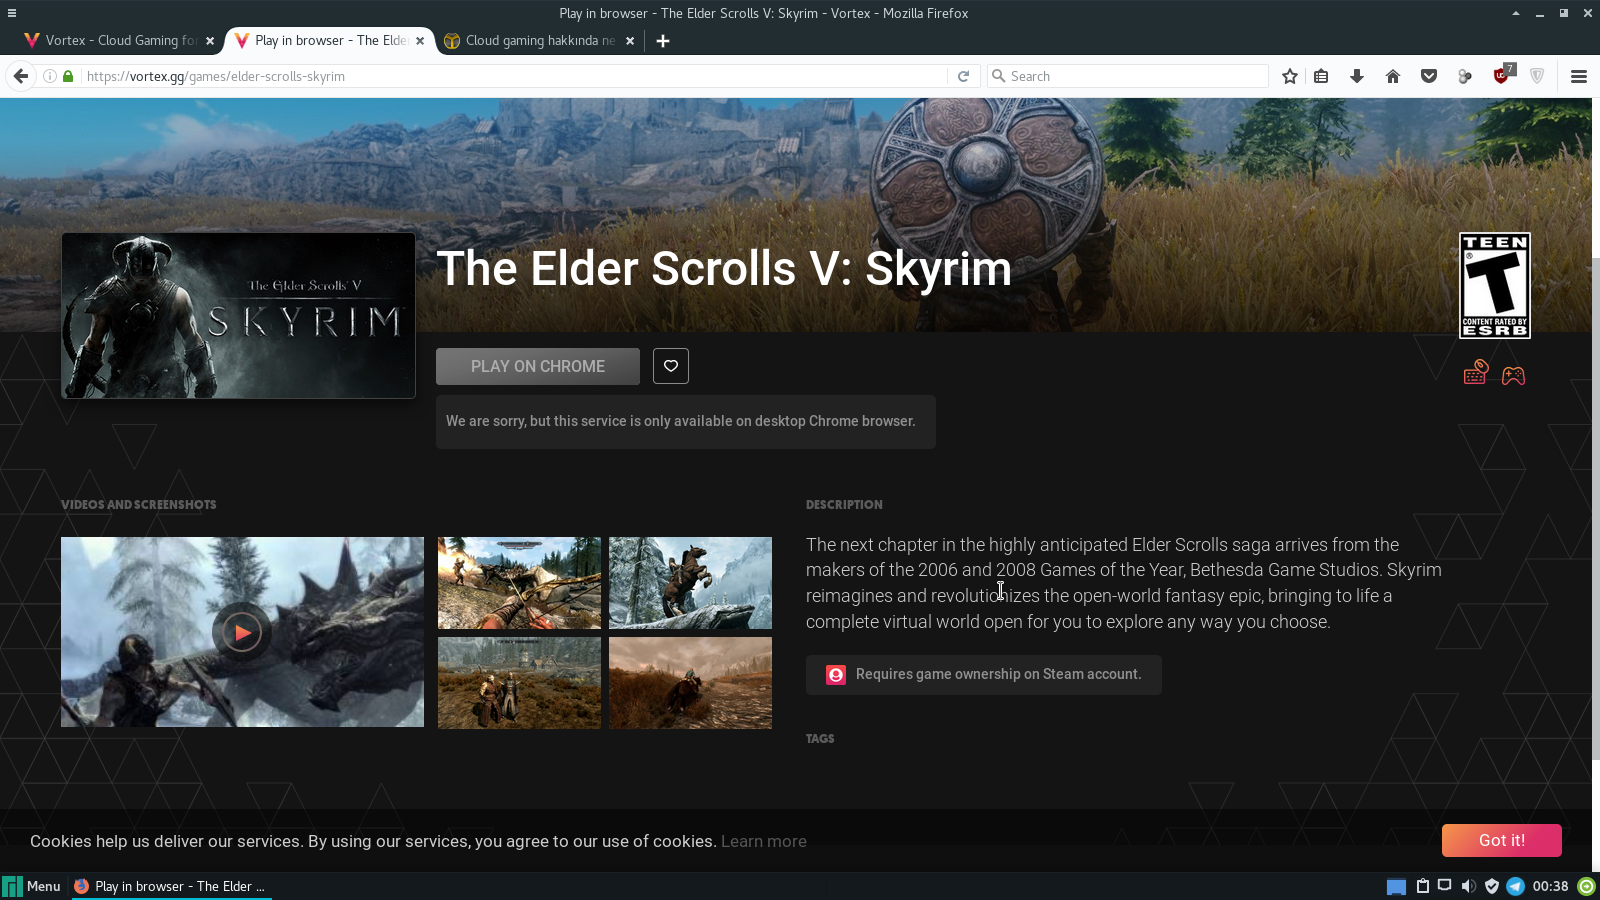Show site information via the info icon

(x=49, y=76)
